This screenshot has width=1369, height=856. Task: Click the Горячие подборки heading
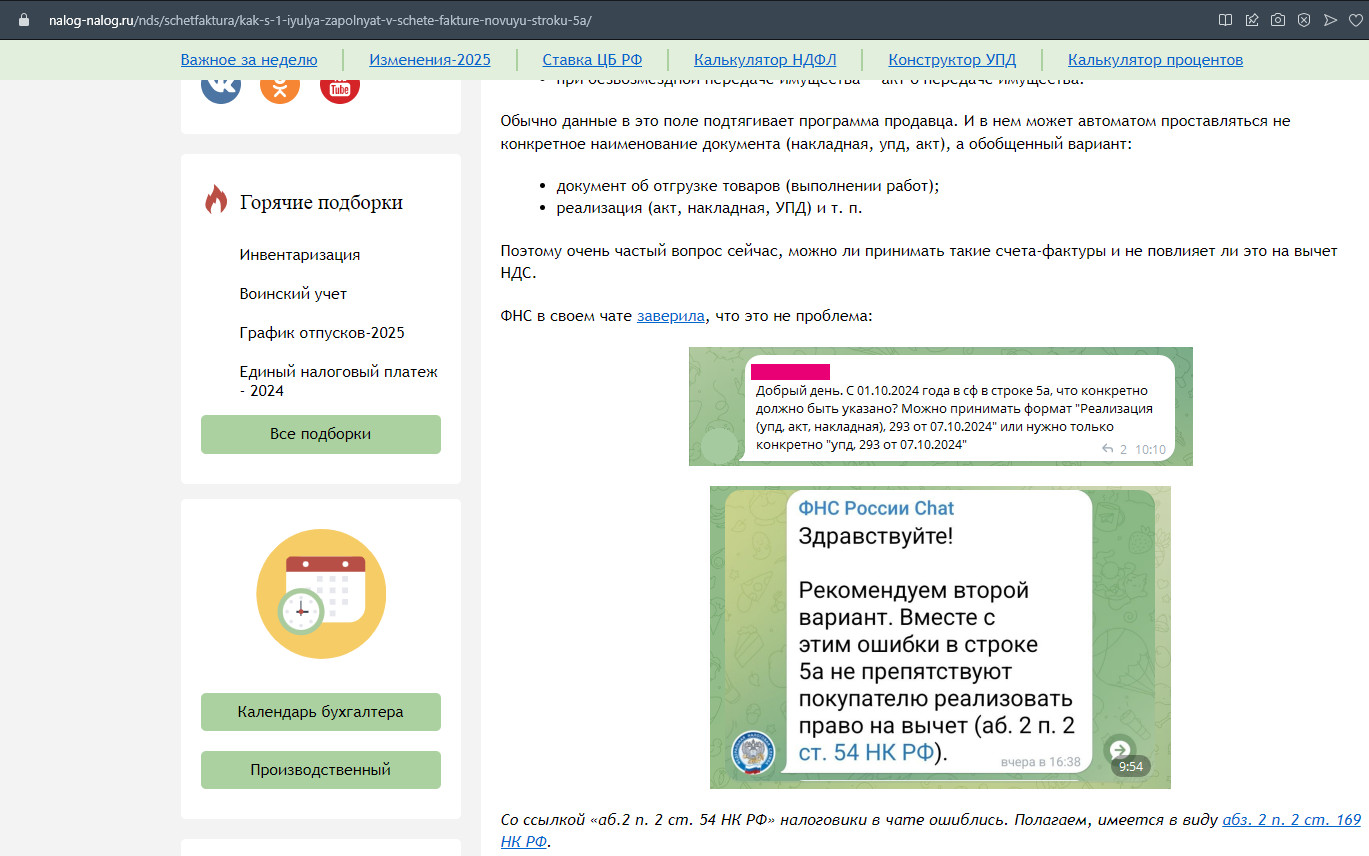pyautogui.click(x=321, y=202)
